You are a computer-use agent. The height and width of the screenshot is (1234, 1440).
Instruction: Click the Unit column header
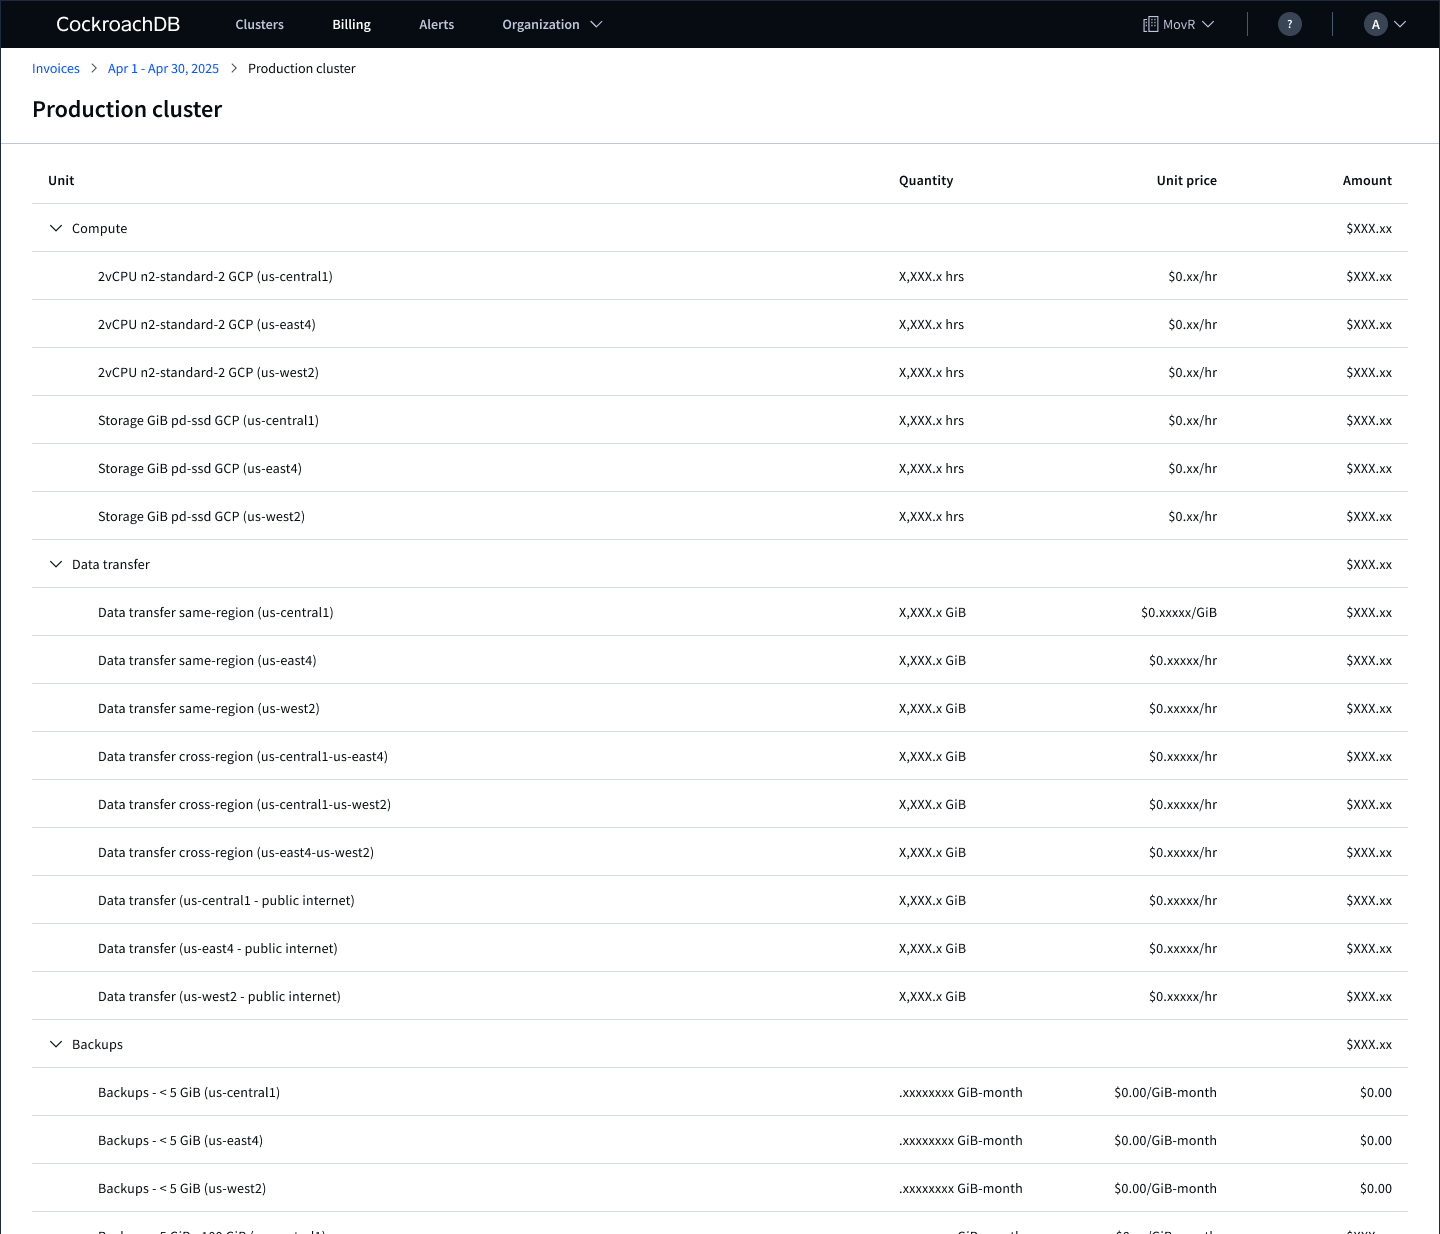pos(61,180)
